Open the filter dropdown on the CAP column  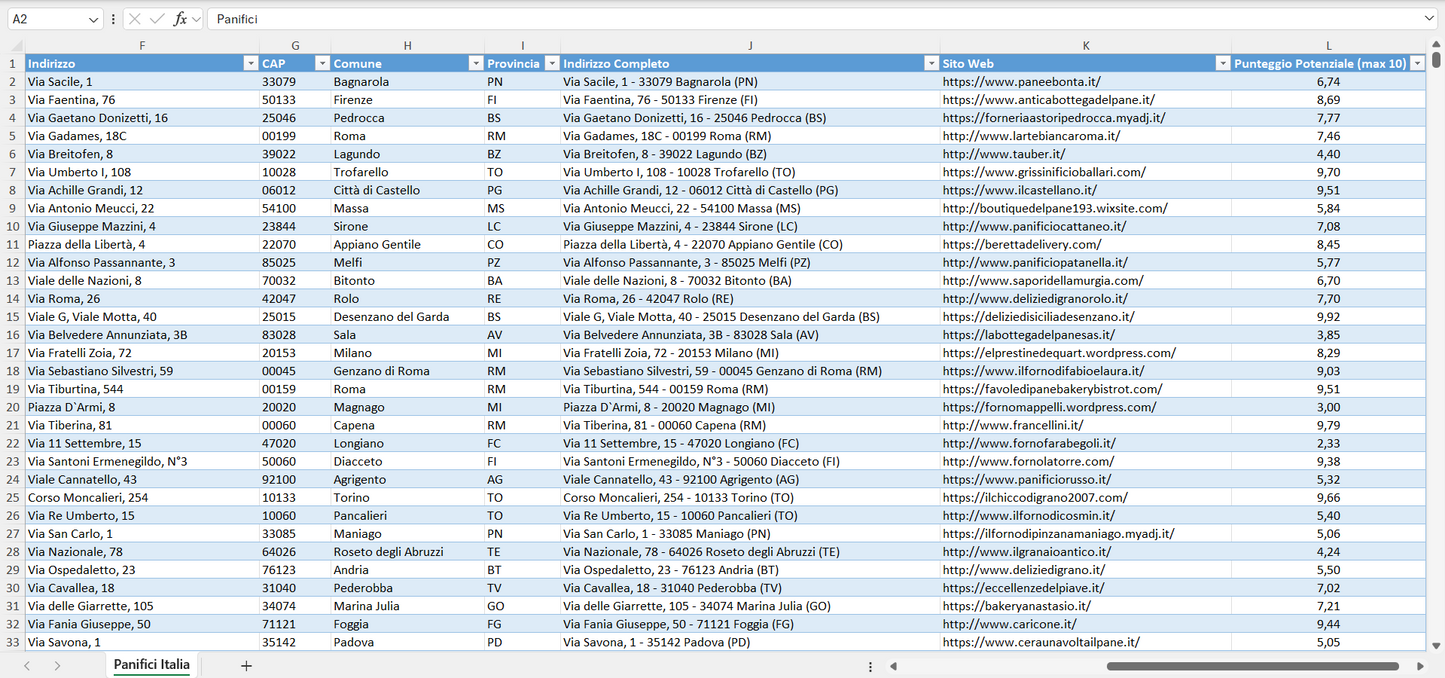tap(322, 63)
